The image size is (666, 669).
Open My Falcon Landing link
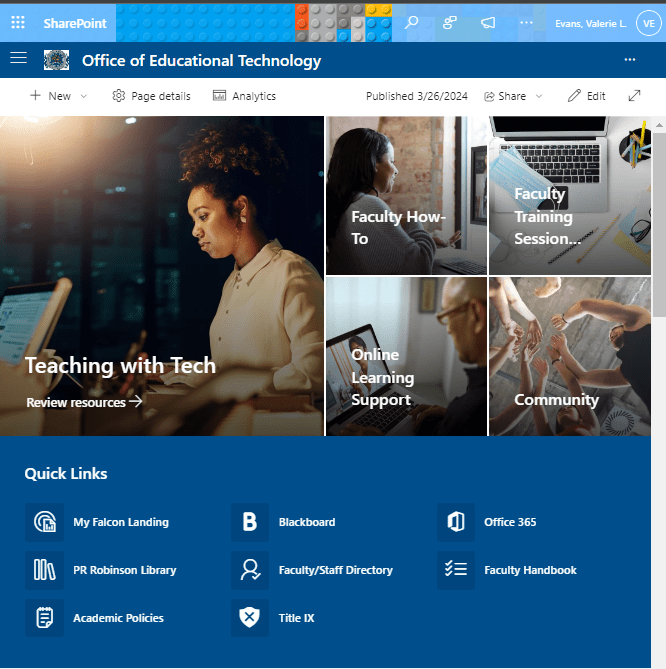[x=121, y=522]
